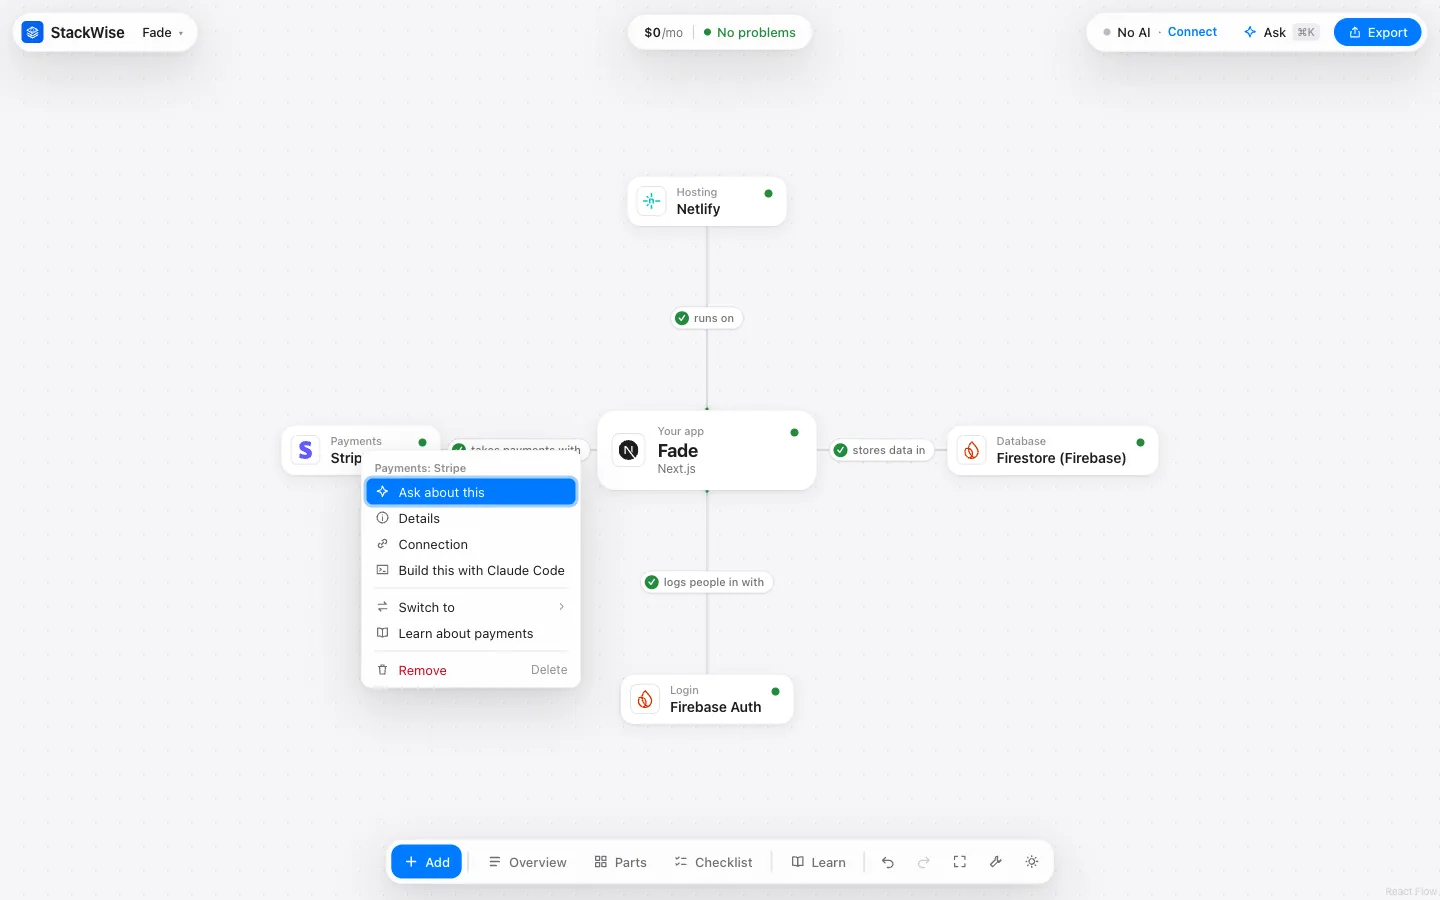Click the Add button in toolbar
The width and height of the screenshot is (1440, 900).
point(427,862)
